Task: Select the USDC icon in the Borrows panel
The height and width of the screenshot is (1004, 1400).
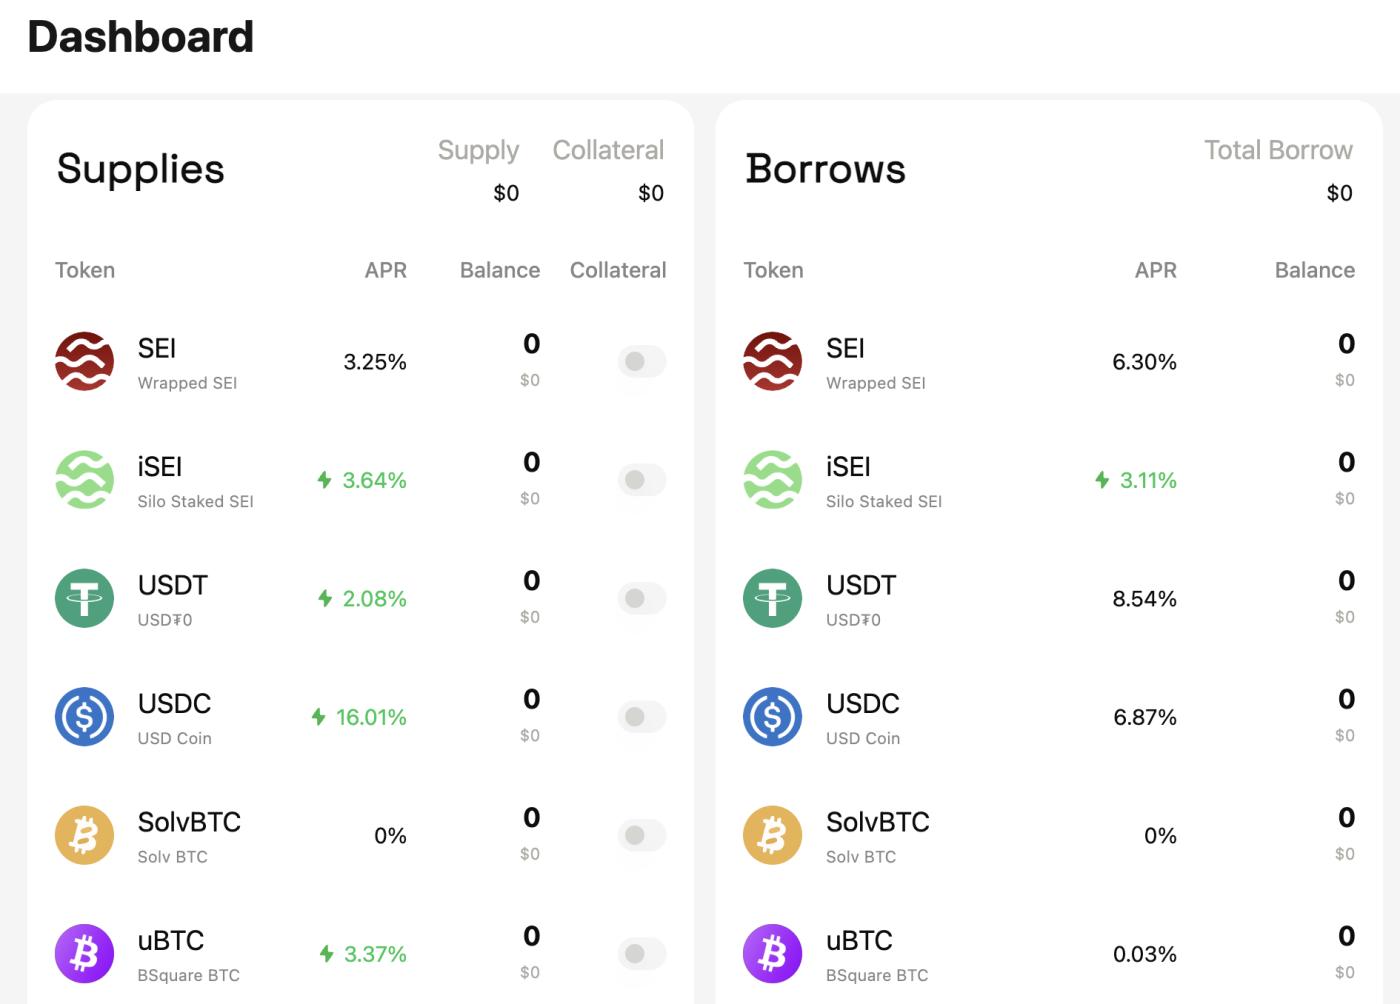Action: 772,717
